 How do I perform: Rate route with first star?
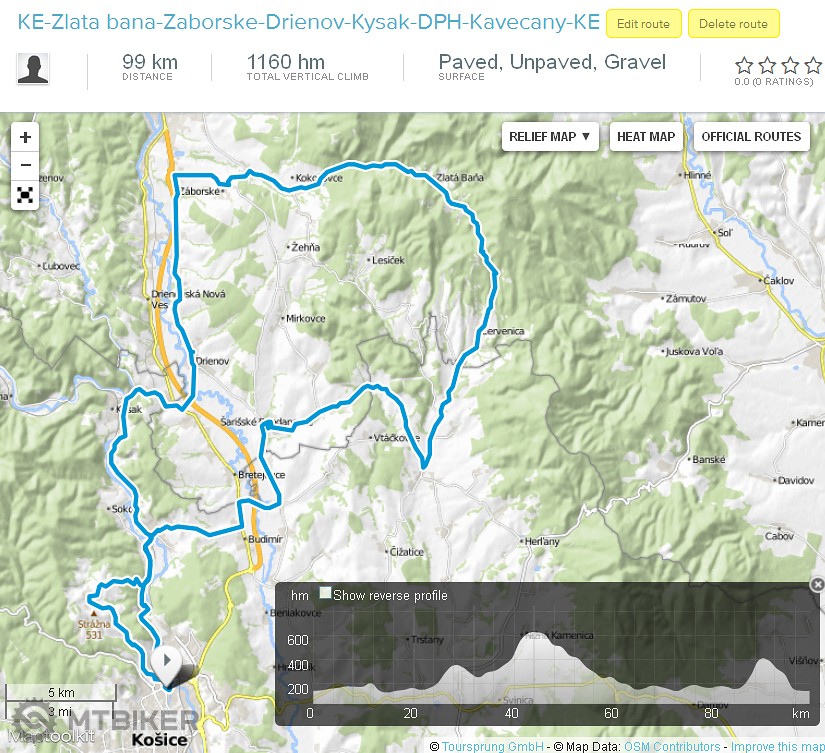pyautogui.click(x=744, y=66)
